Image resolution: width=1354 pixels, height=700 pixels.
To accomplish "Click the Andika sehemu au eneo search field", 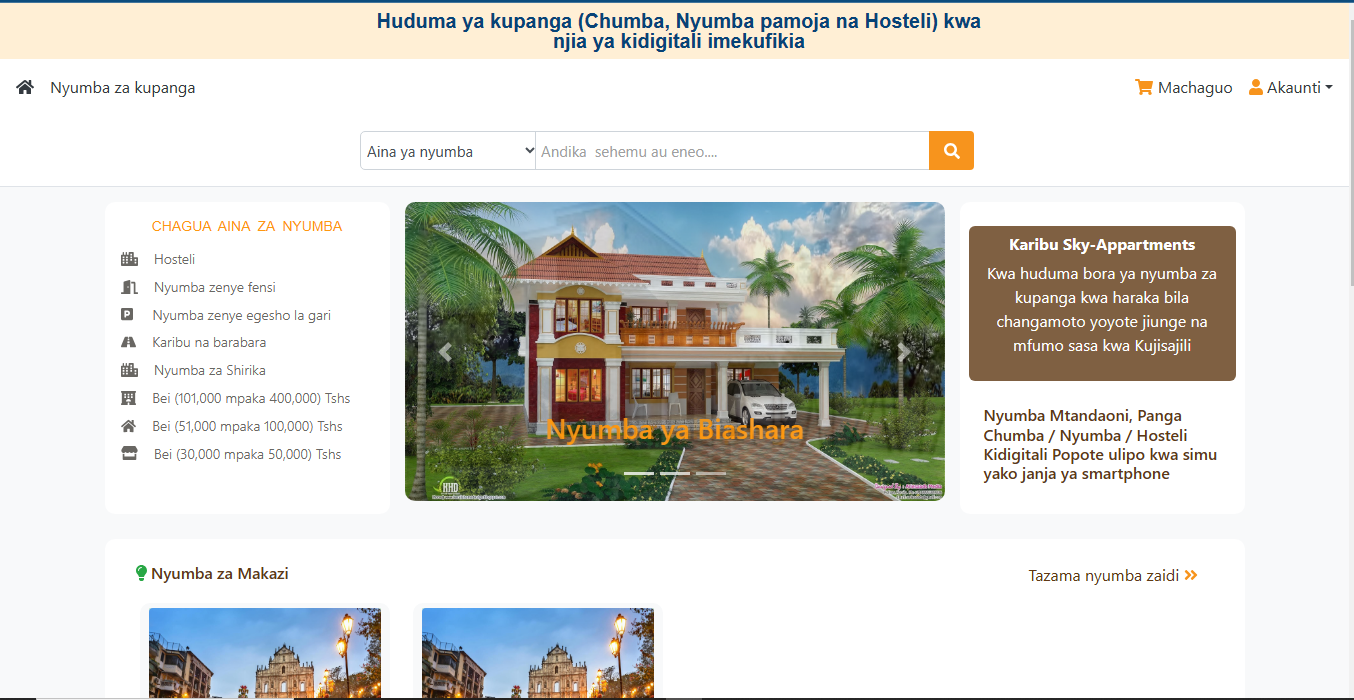I will coord(732,152).
